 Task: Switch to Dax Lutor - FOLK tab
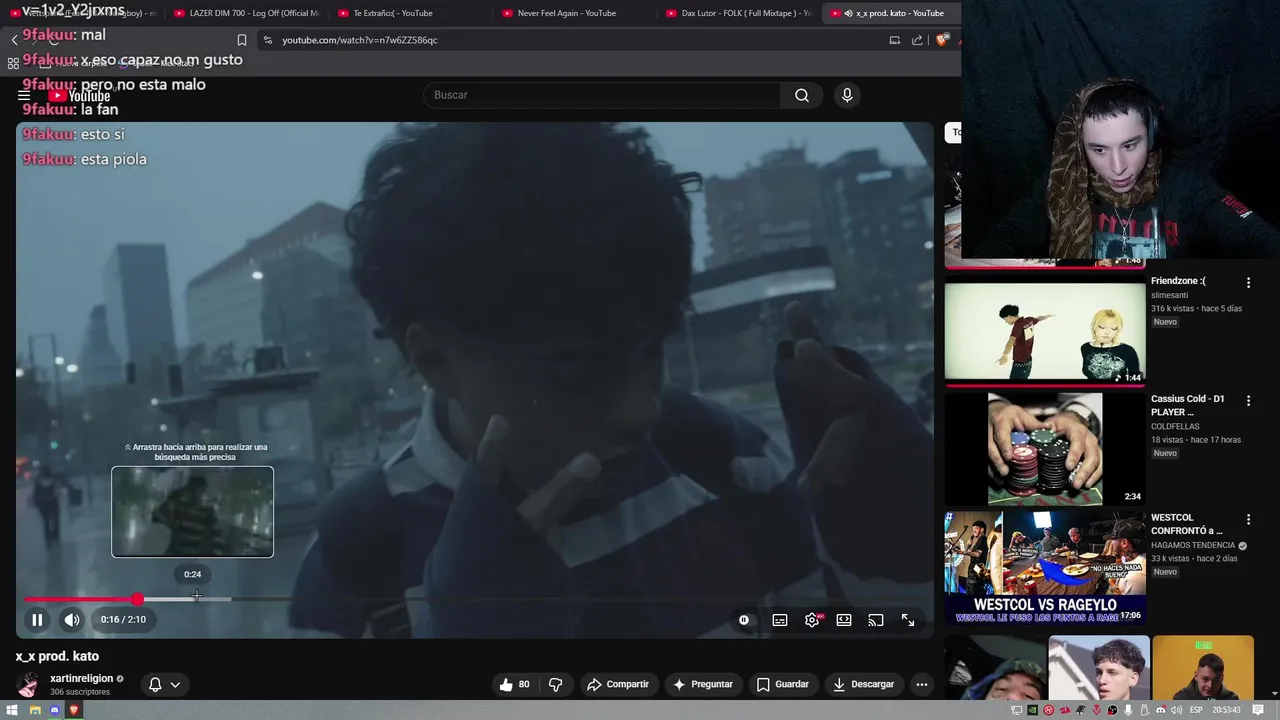pos(738,13)
